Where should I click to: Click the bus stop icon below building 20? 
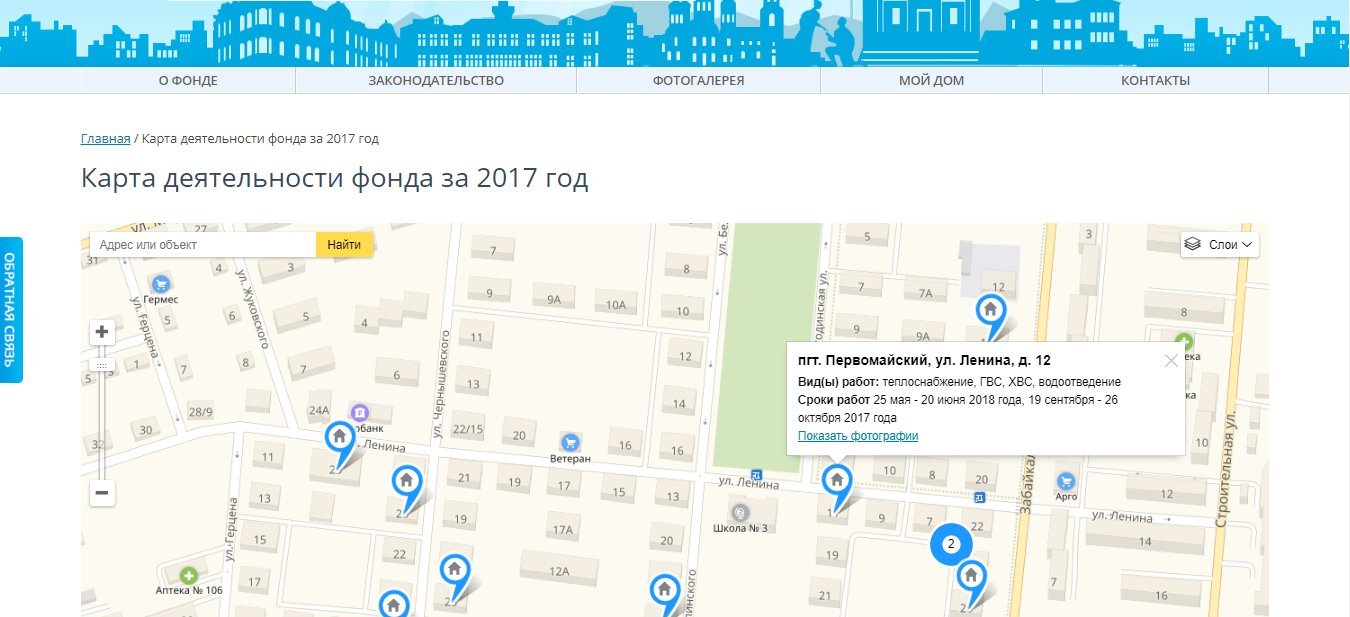(x=979, y=497)
